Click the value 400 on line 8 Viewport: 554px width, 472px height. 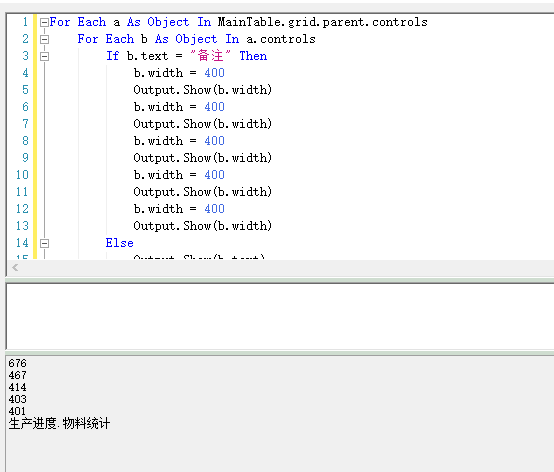click(x=214, y=141)
